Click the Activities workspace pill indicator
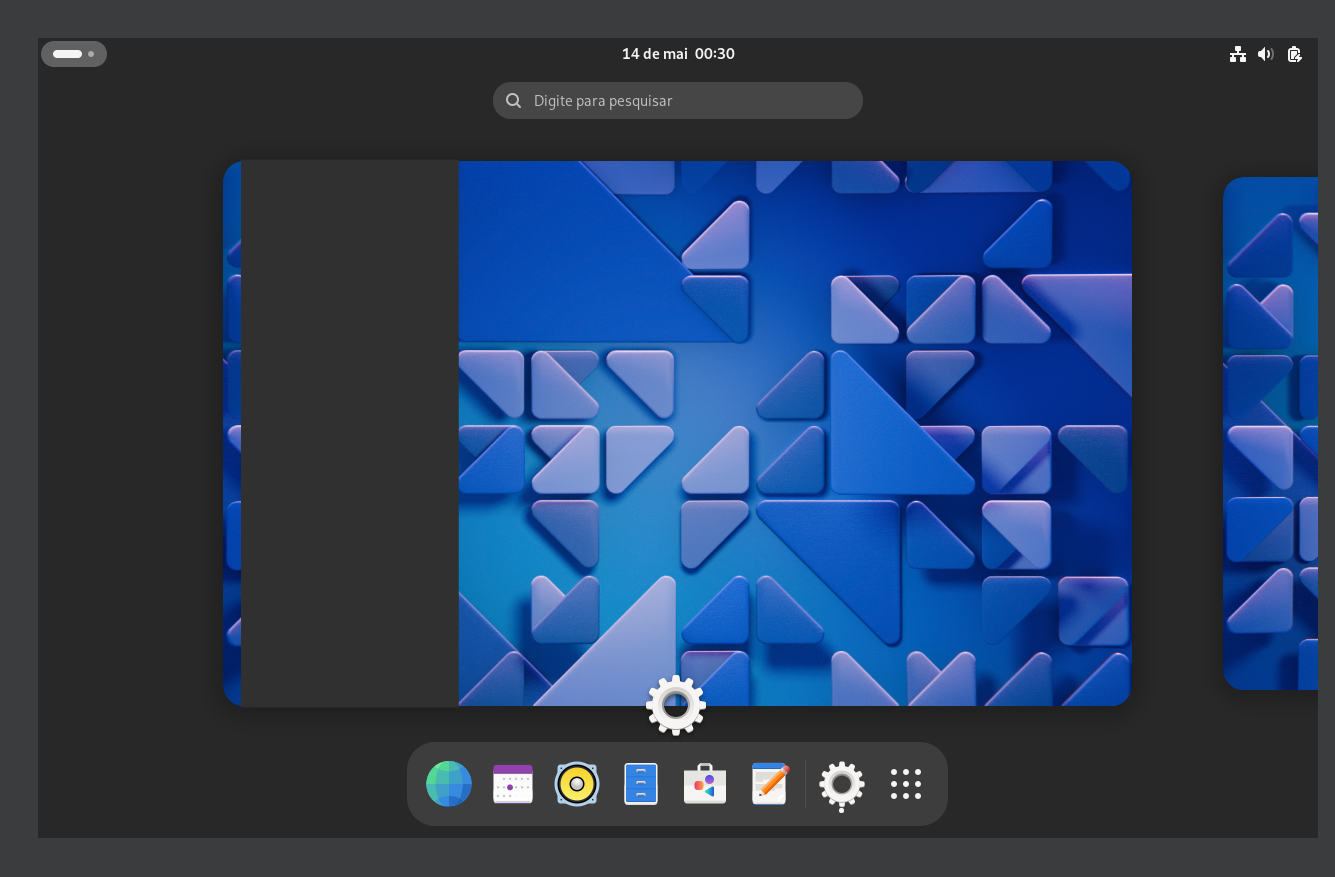1335x877 pixels. pyautogui.click(x=68, y=54)
